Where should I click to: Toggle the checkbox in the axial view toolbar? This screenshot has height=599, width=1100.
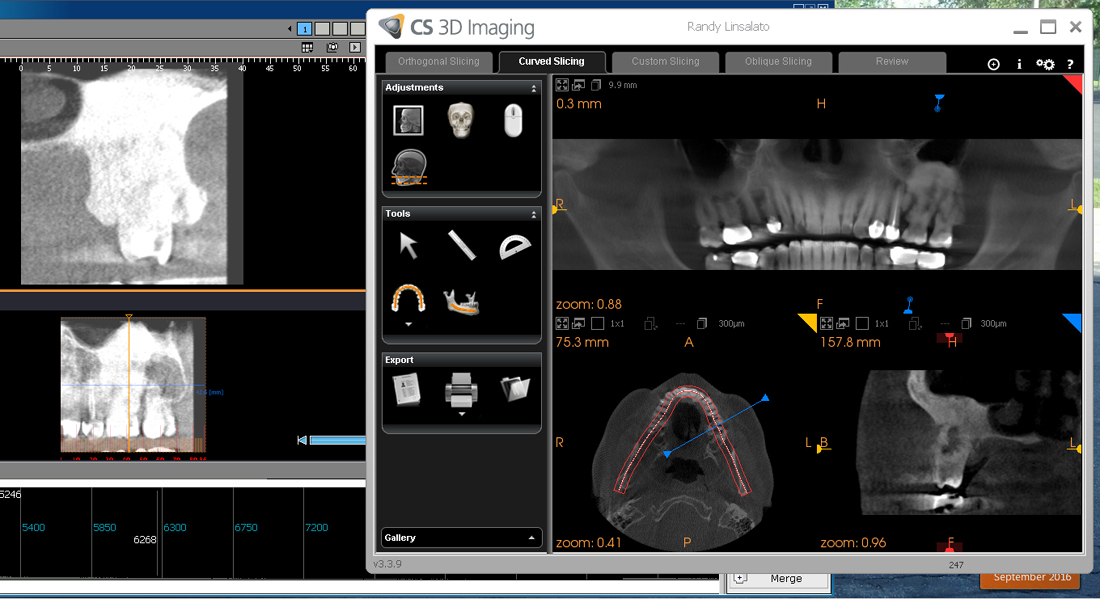point(597,324)
